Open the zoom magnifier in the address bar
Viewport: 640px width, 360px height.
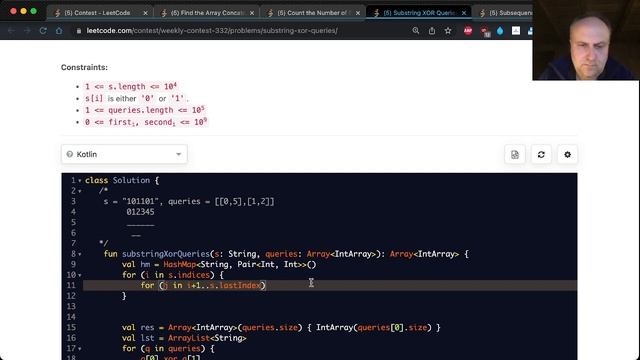click(416, 31)
